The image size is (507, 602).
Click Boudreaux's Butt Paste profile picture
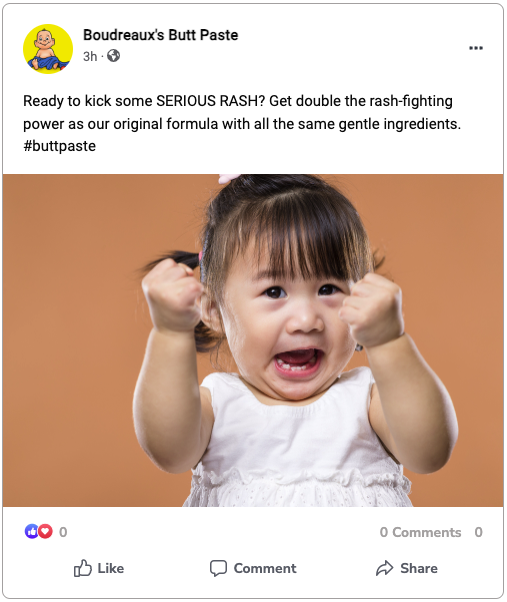(x=48, y=49)
